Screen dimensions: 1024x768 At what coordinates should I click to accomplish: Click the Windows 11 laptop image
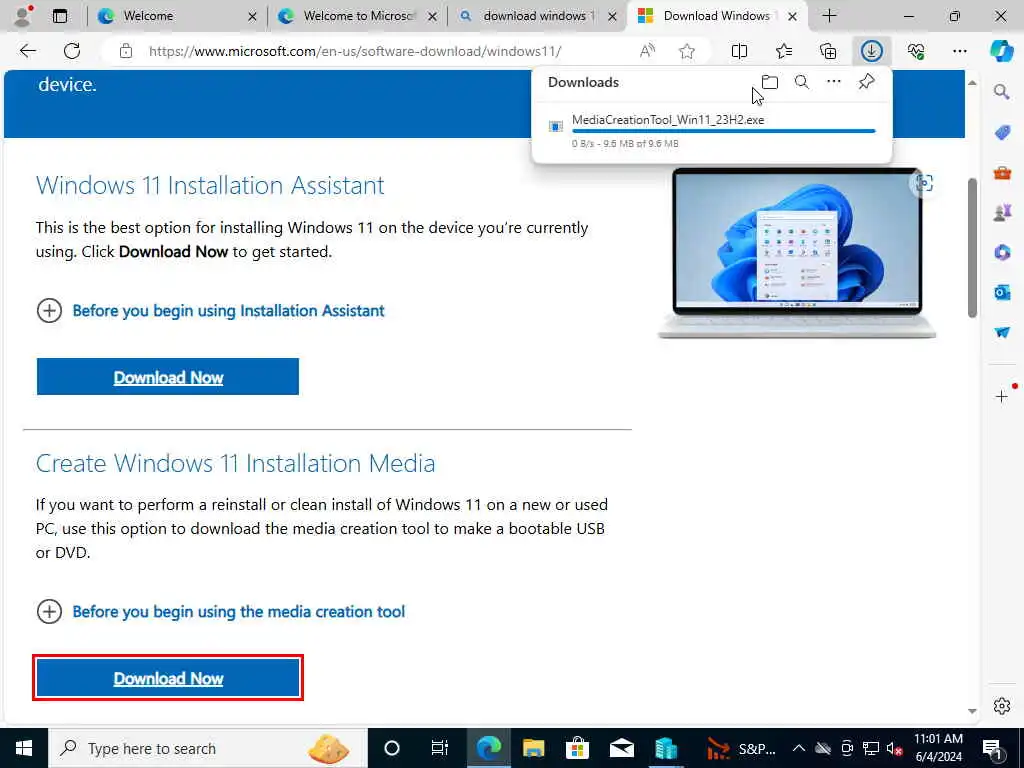[797, 253]
